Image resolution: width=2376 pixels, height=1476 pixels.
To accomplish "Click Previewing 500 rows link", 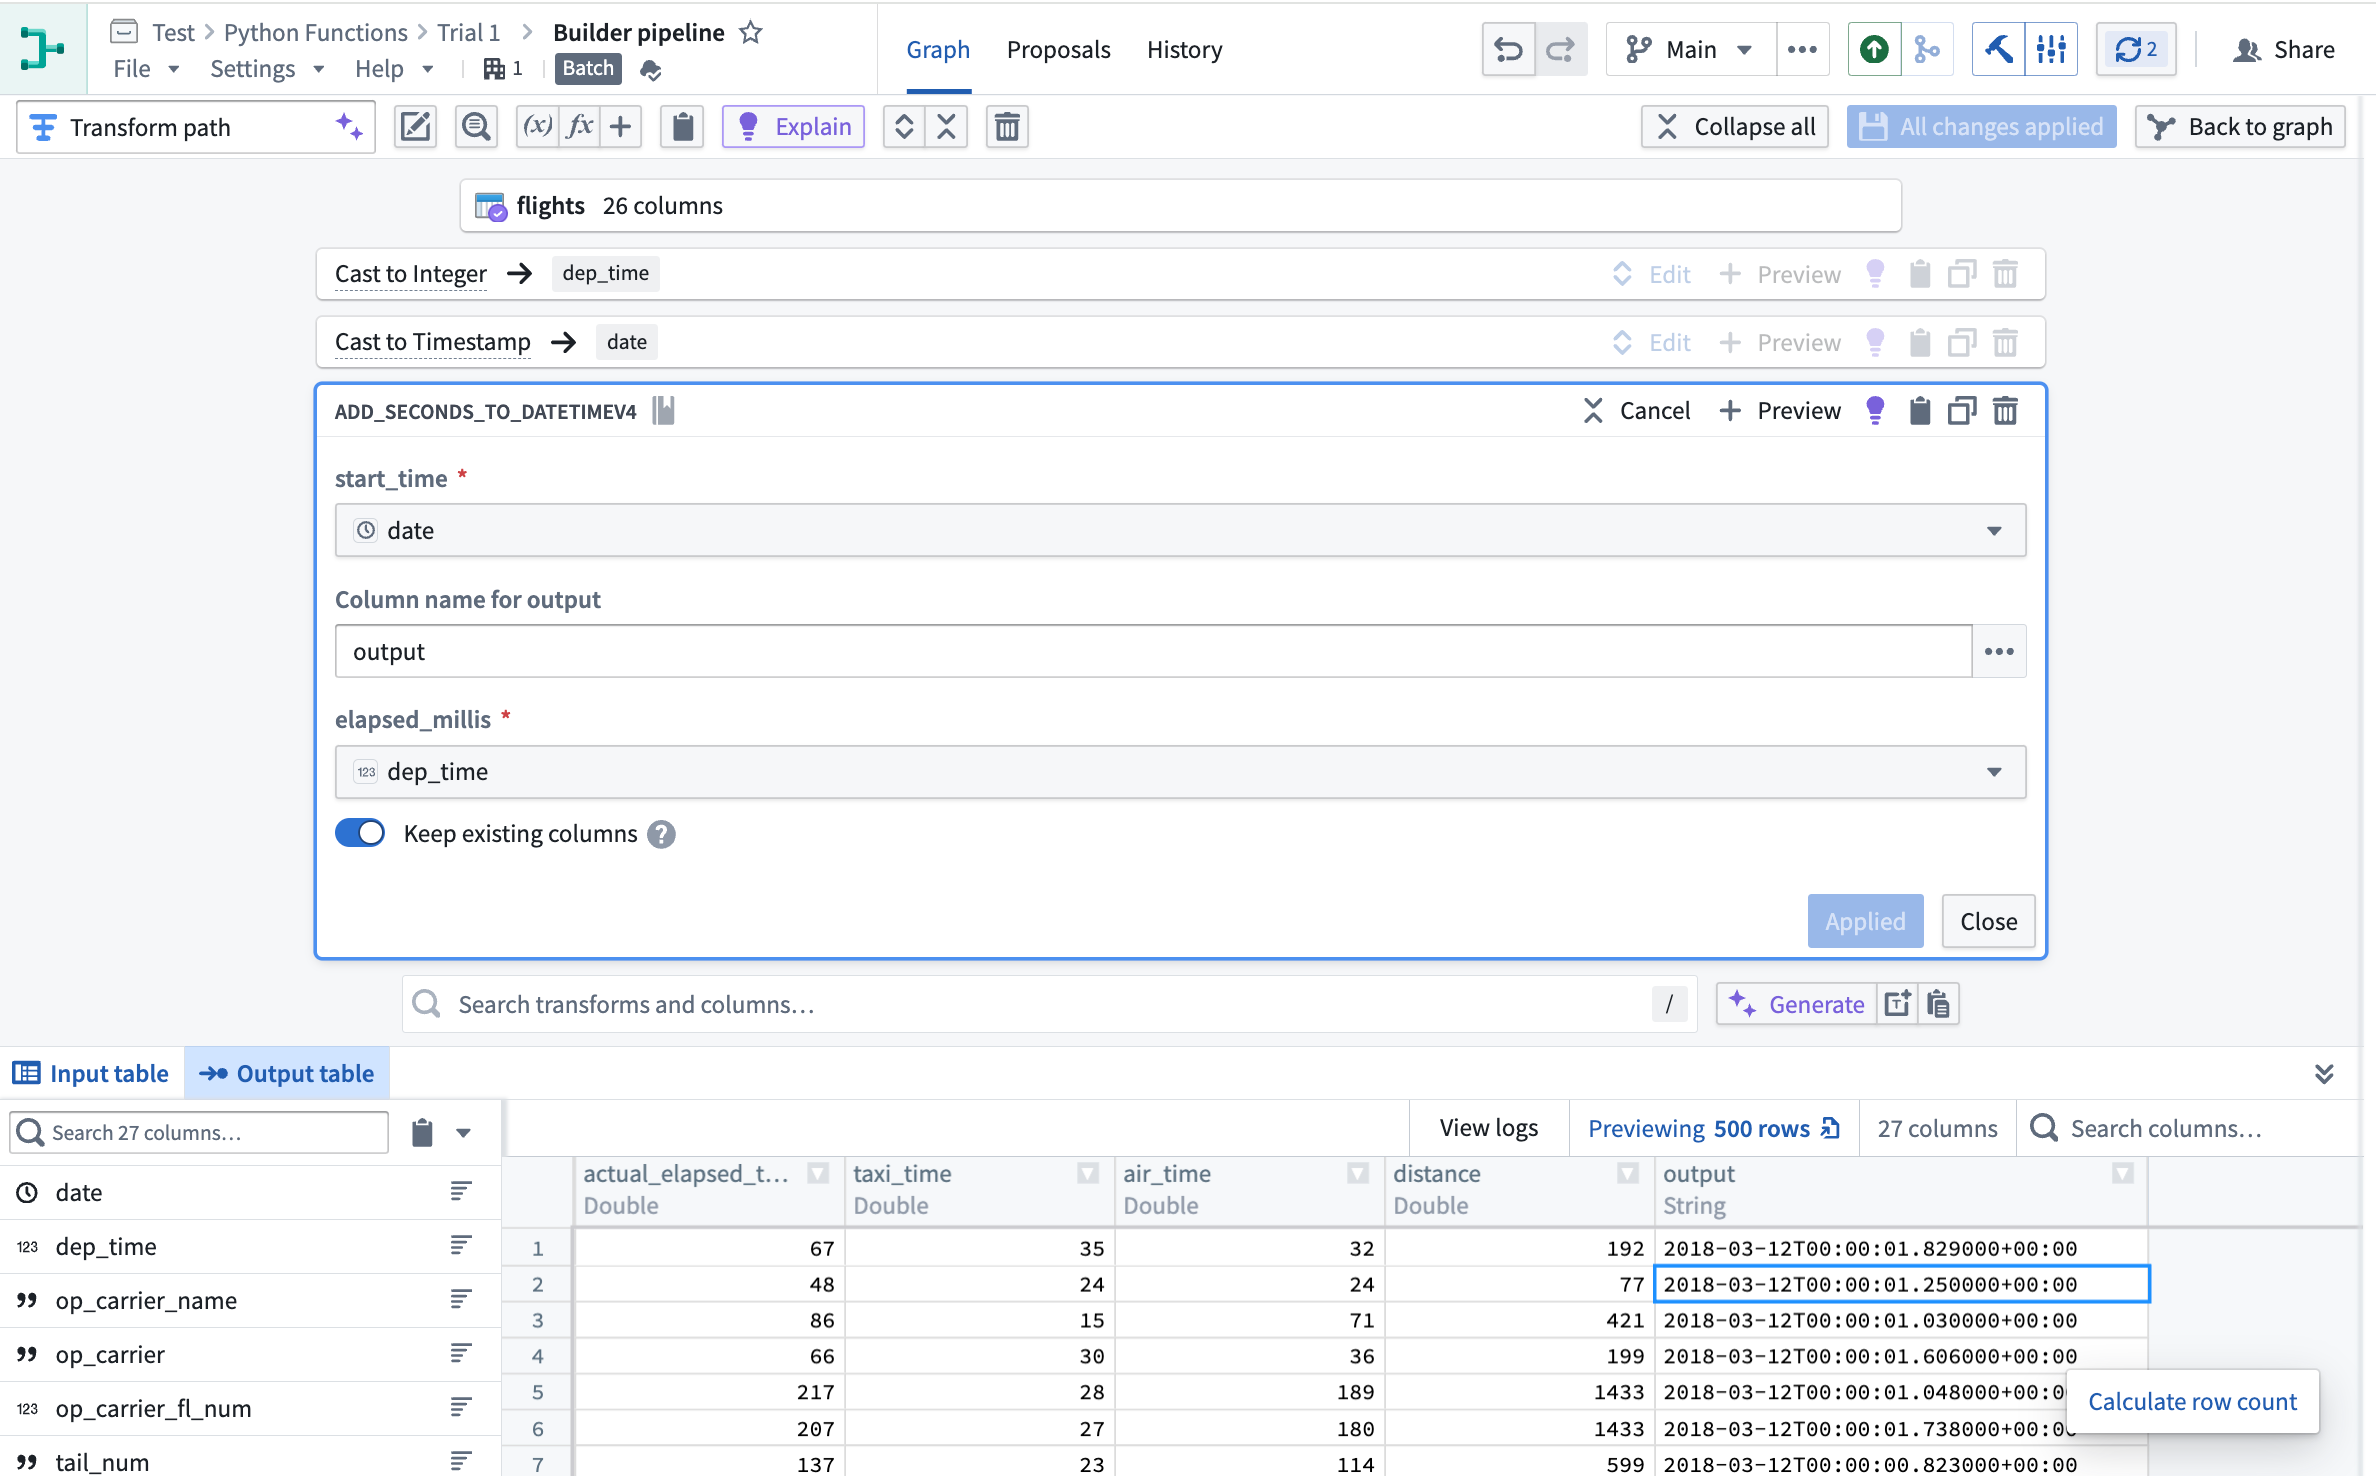I will point(1714,1128).
